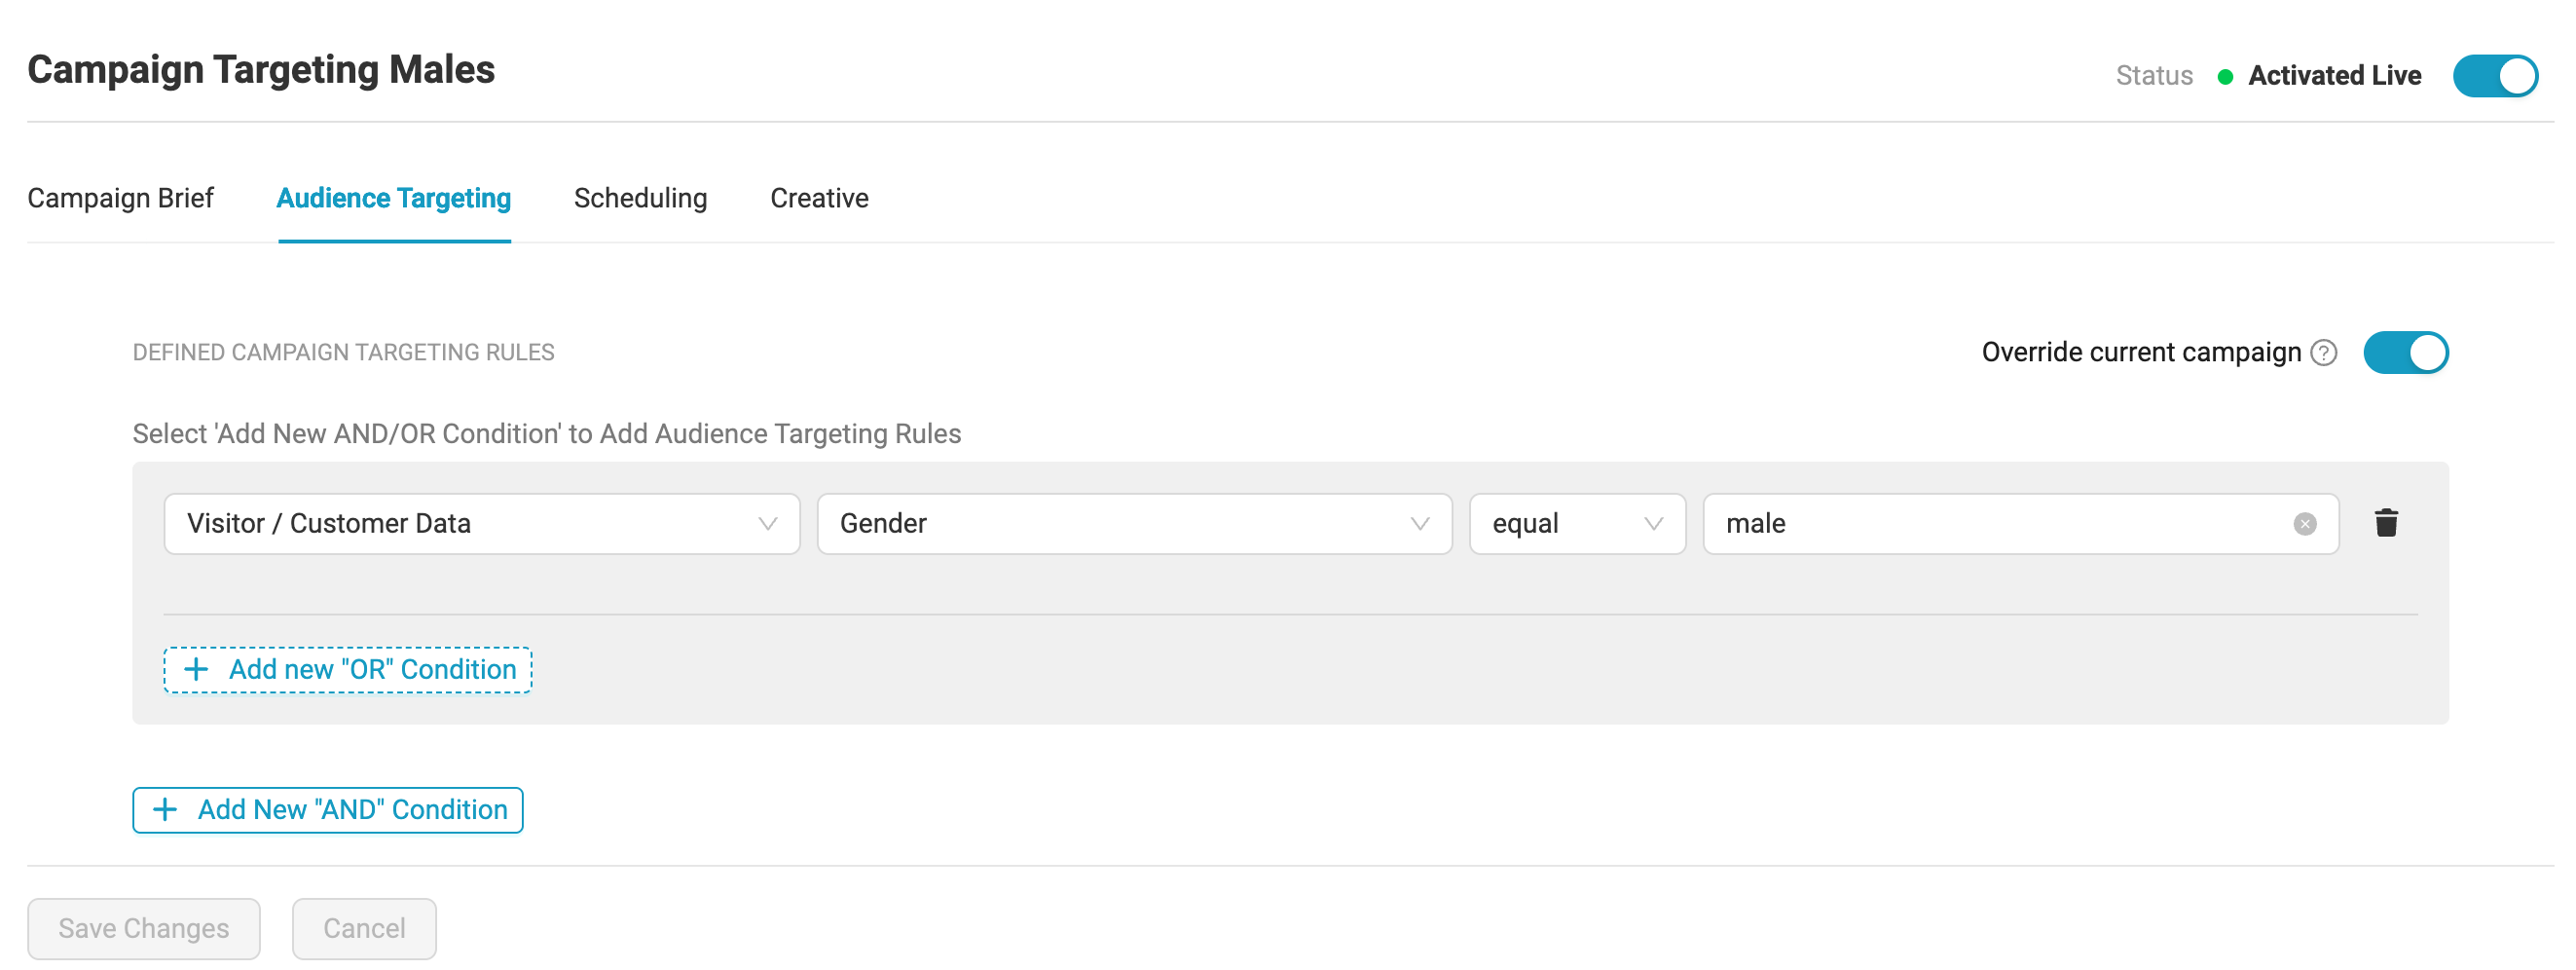Click the plus icon beside Add New AND Condition
The height and width of the screenshot is (970, 2576).
point(165,809)
